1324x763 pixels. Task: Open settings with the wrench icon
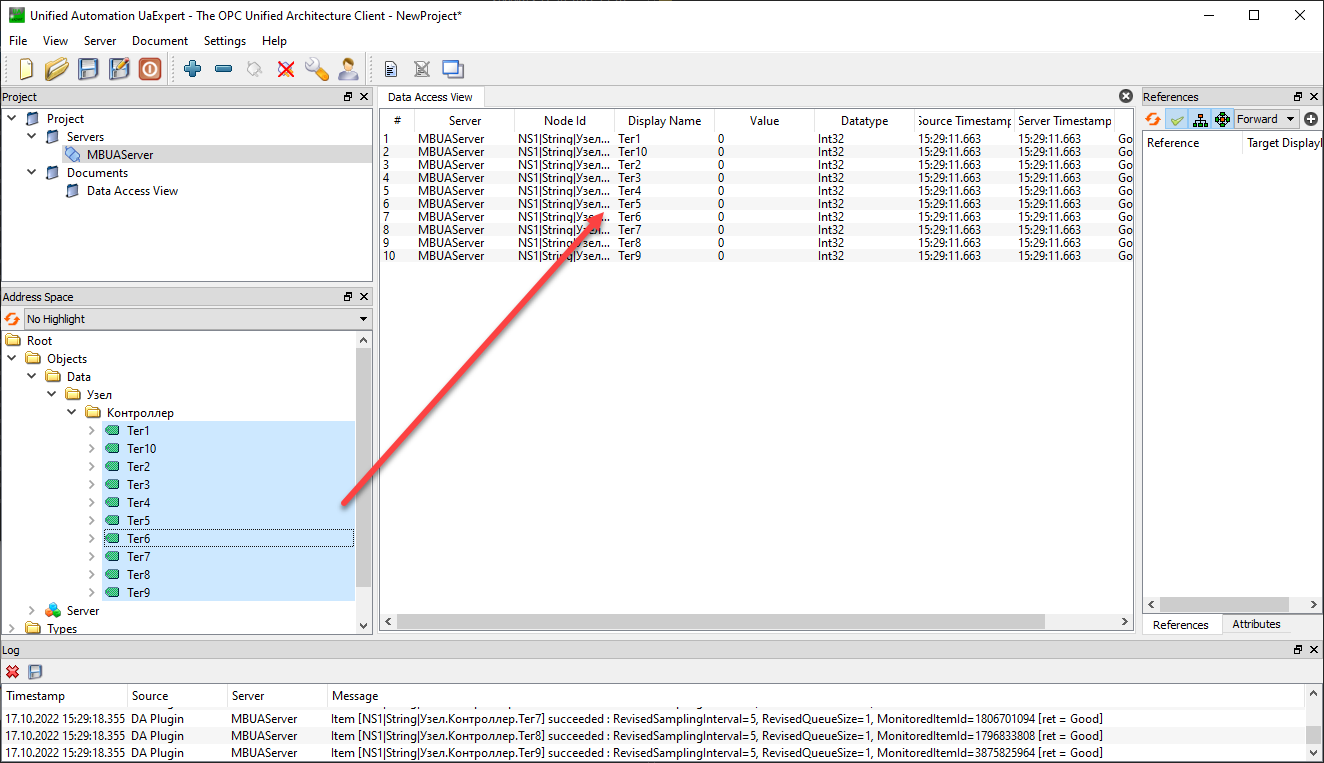316,69
